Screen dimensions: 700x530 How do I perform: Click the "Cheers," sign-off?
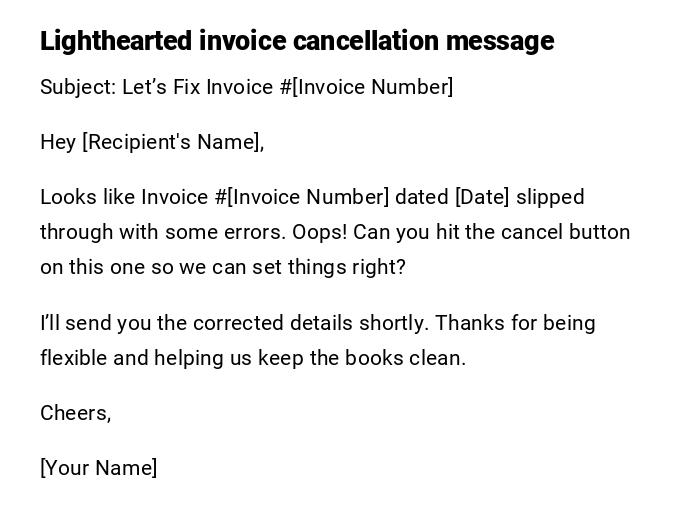(75, 413)
